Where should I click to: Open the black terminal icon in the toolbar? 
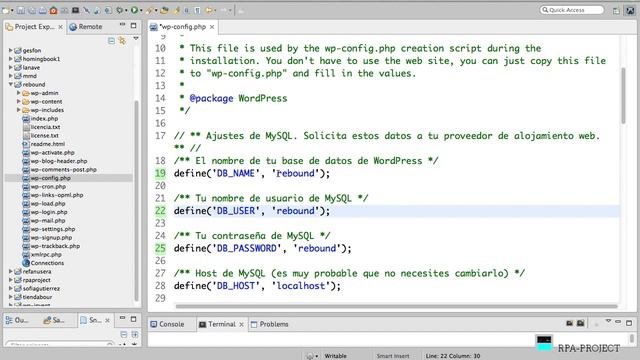pos(76,10)
